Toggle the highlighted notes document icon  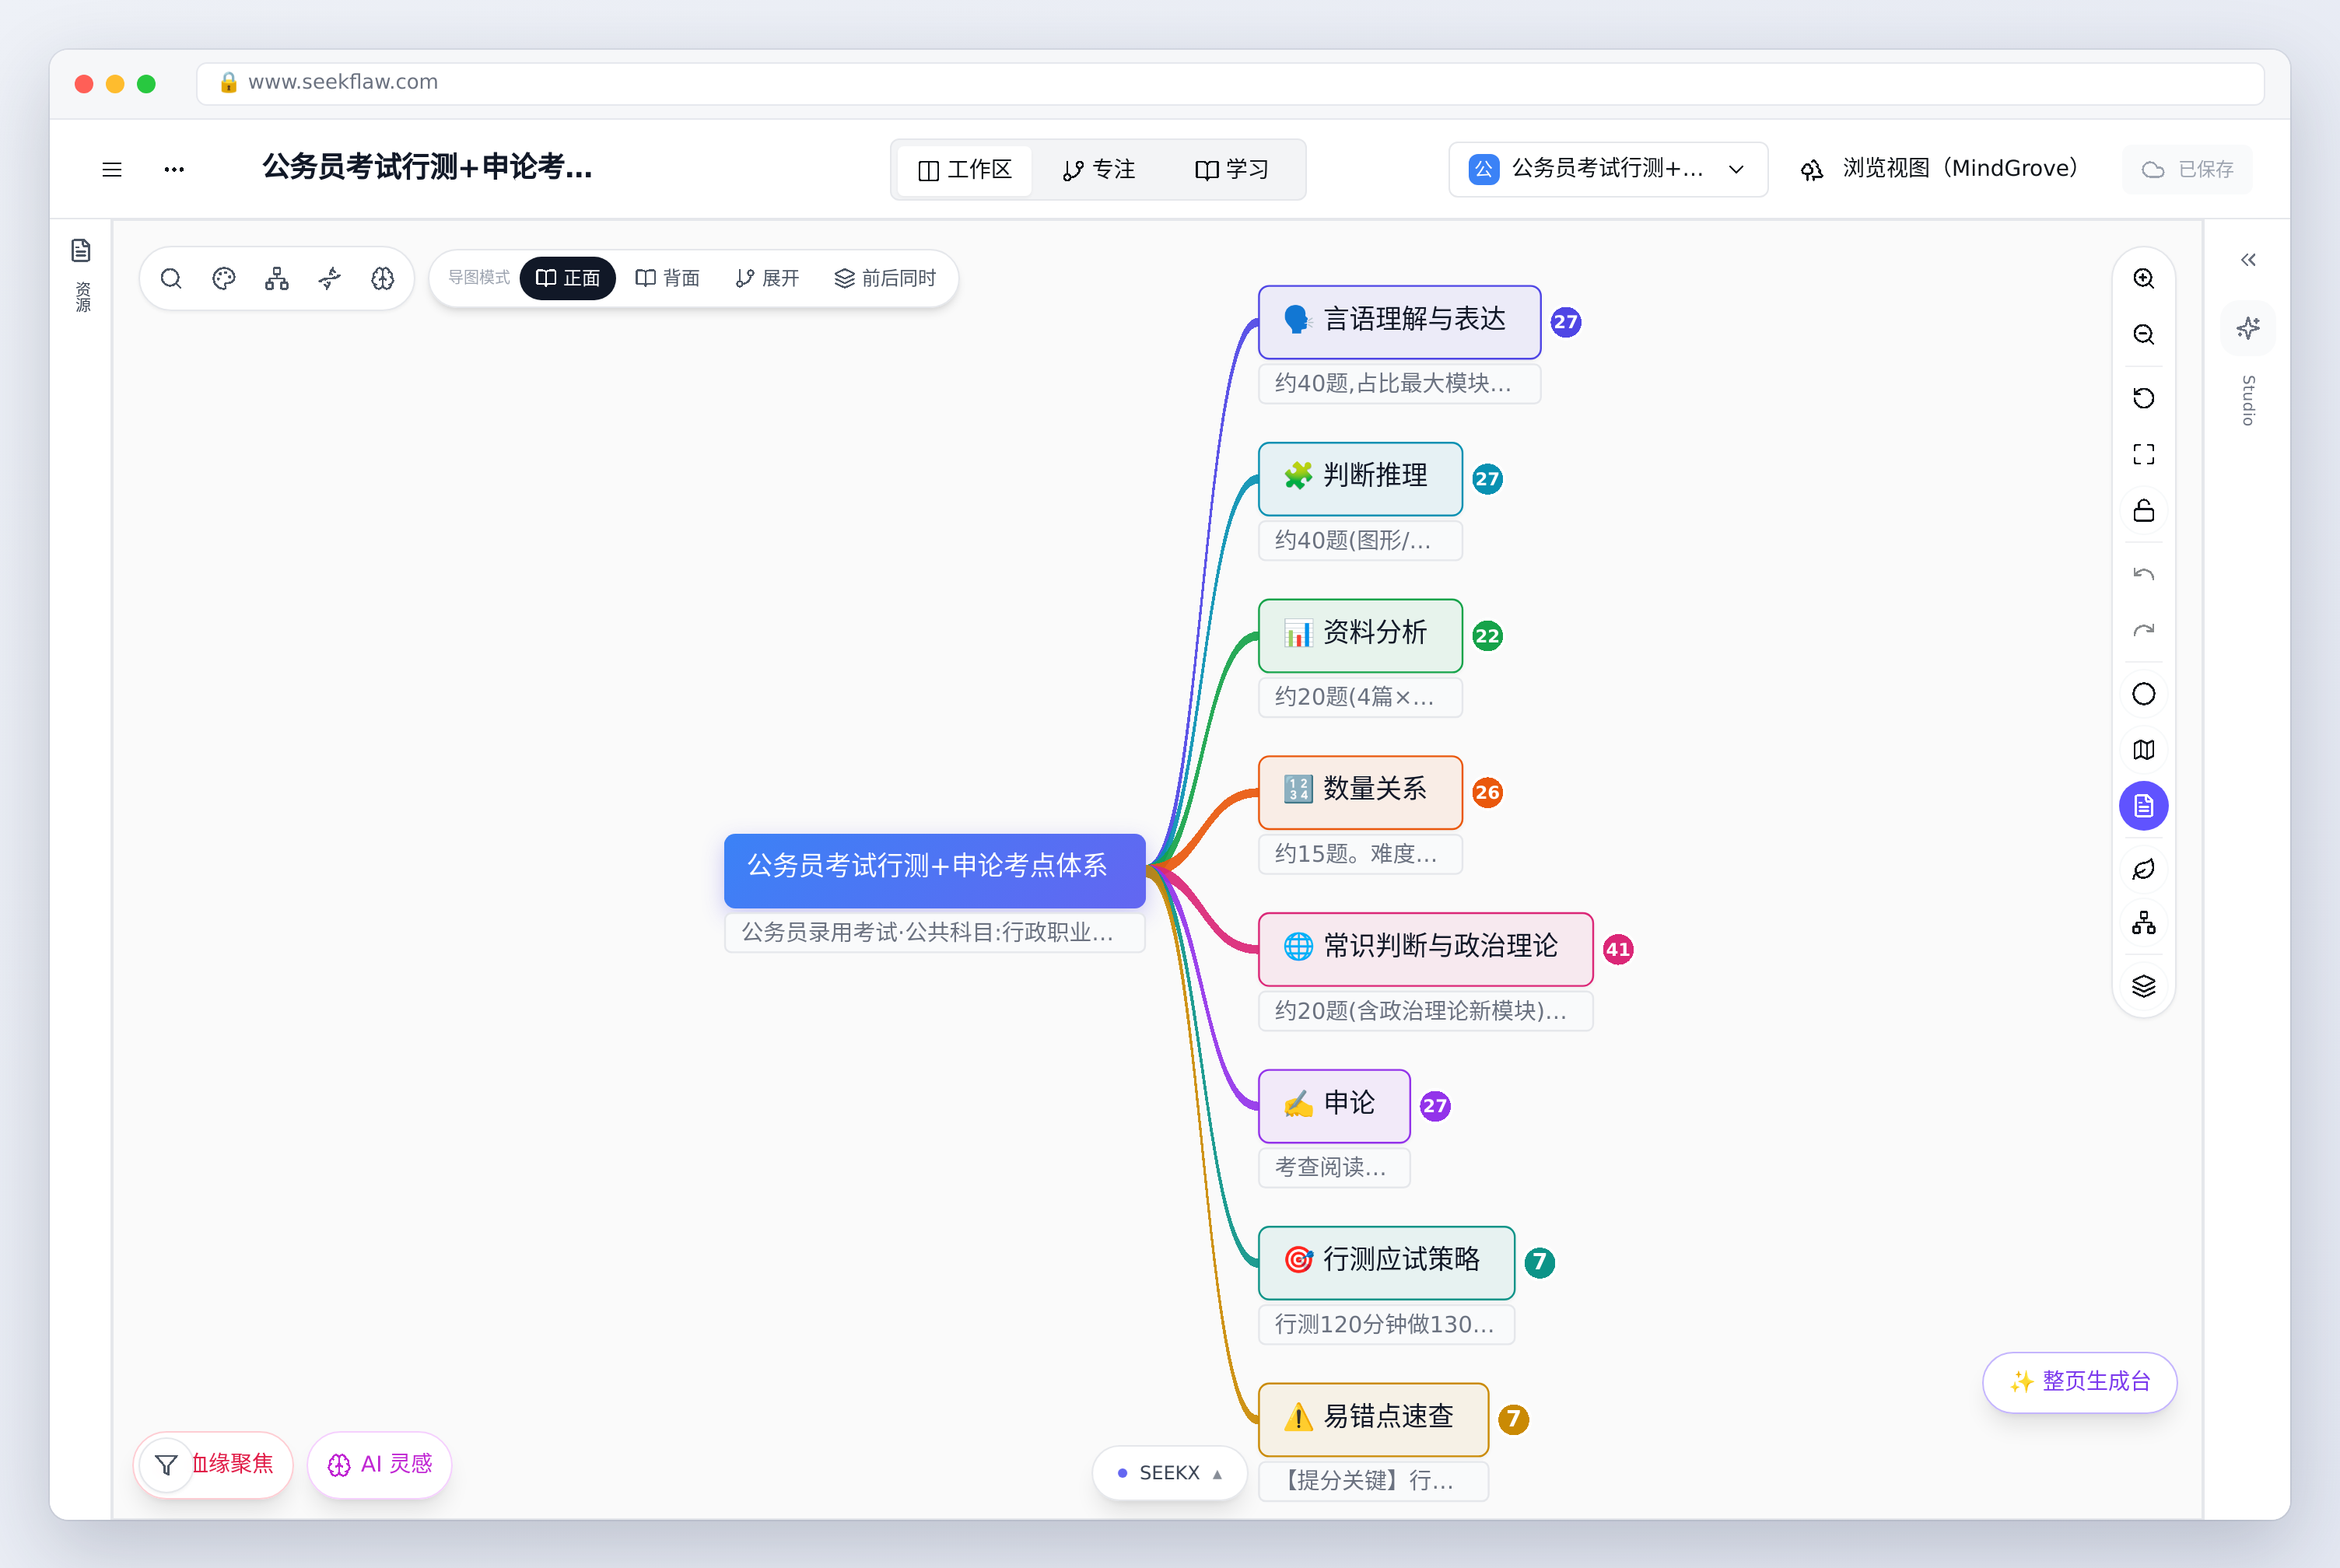coord(2143,806)
